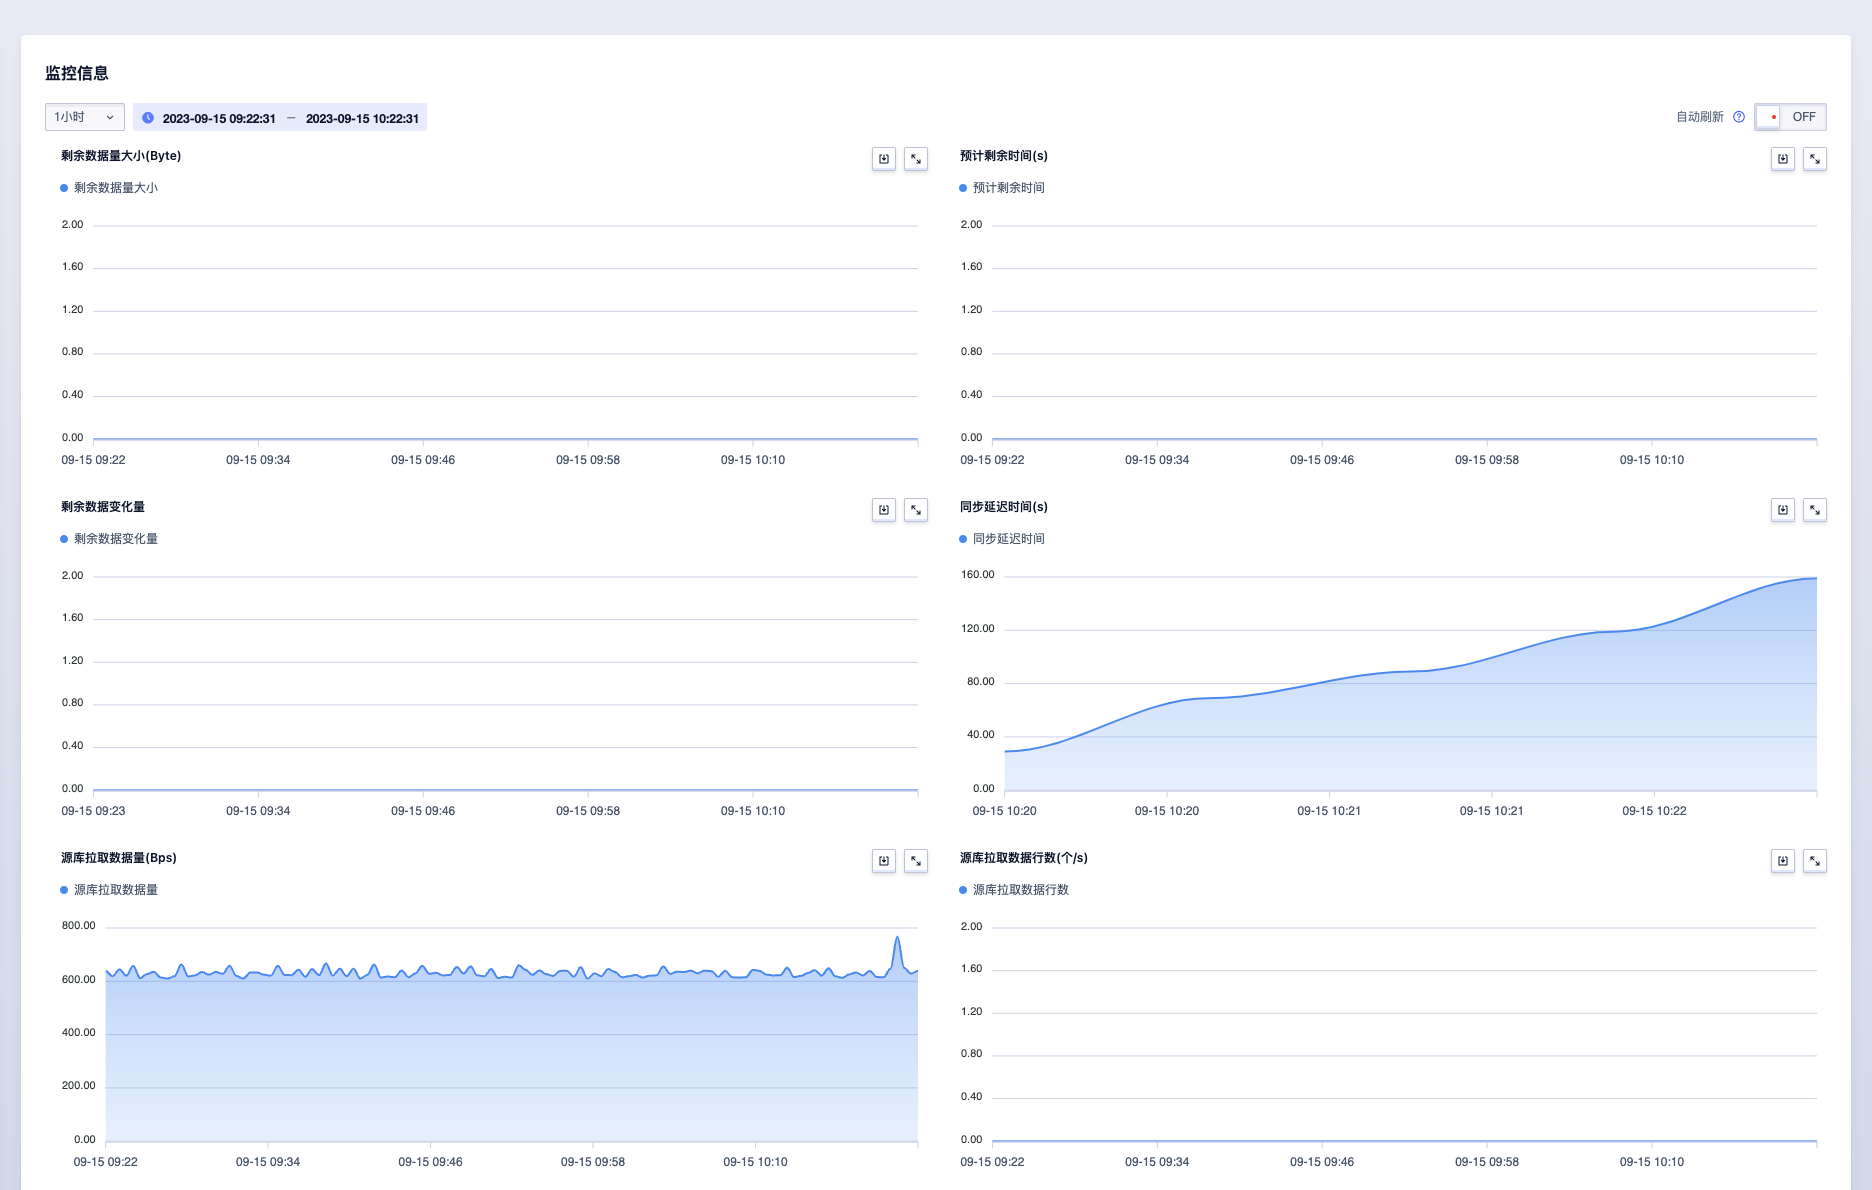Expand the 源库拉取数据行数 chart to fullscreen
Viewport: 1872px width, 1190px height.
coord(1814,861)
